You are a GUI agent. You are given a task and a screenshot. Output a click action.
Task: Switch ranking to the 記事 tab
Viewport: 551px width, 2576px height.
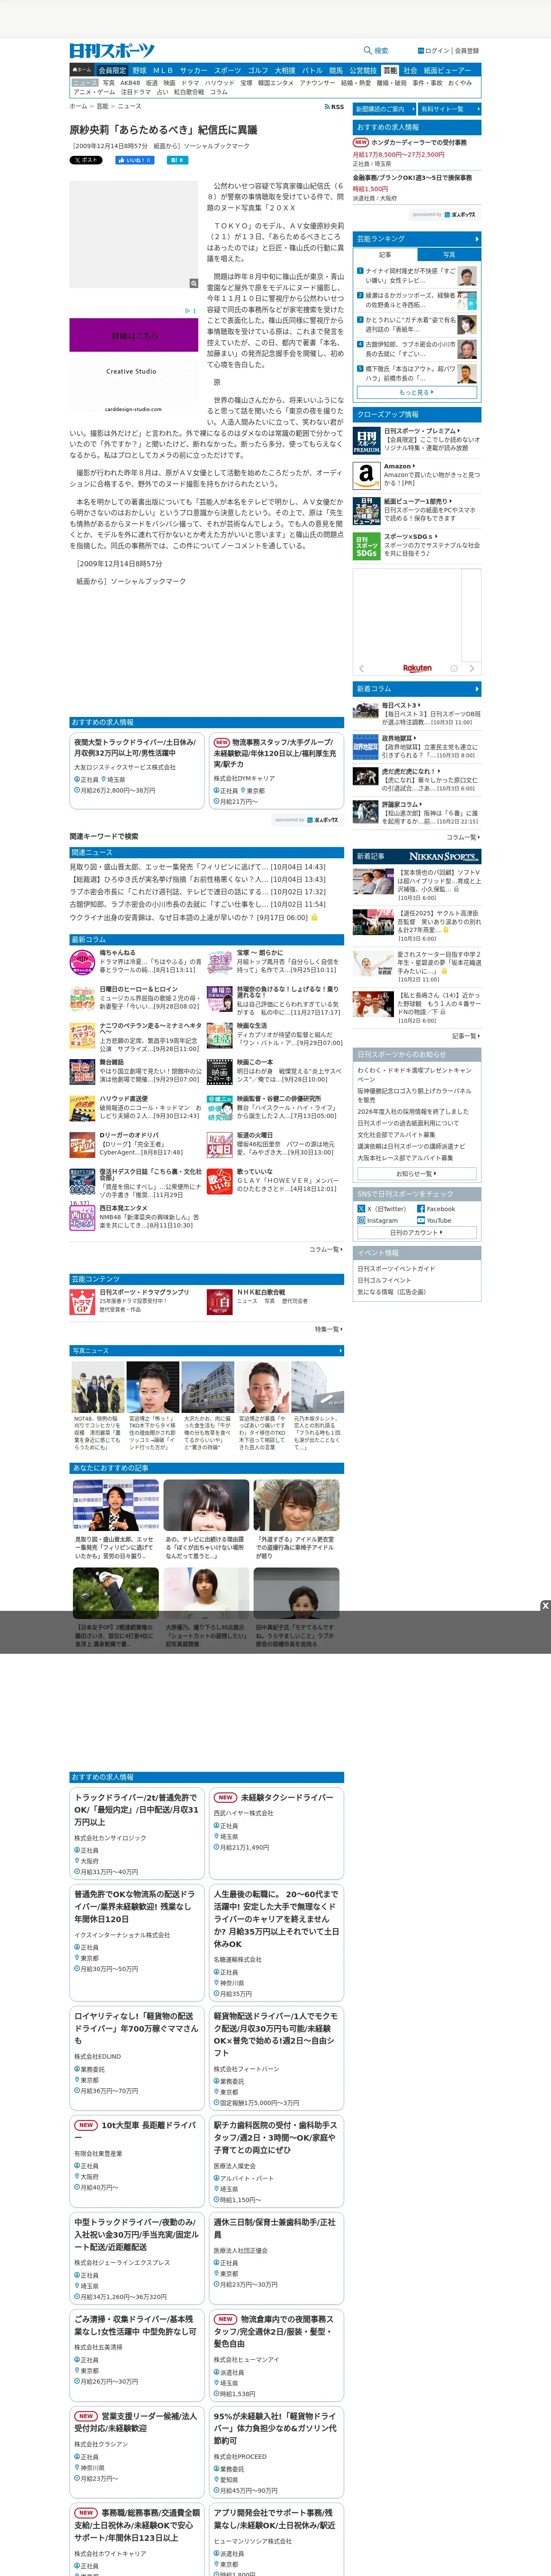[x=385, y=255]
